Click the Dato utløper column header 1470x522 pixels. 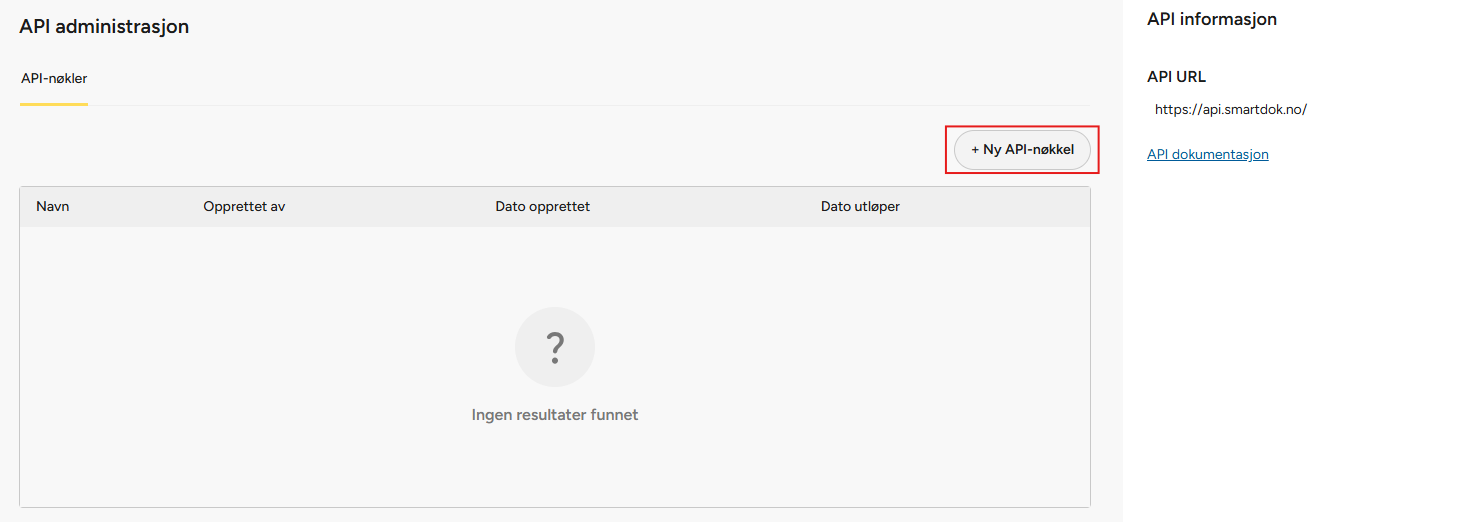click(x=860, y=207)
